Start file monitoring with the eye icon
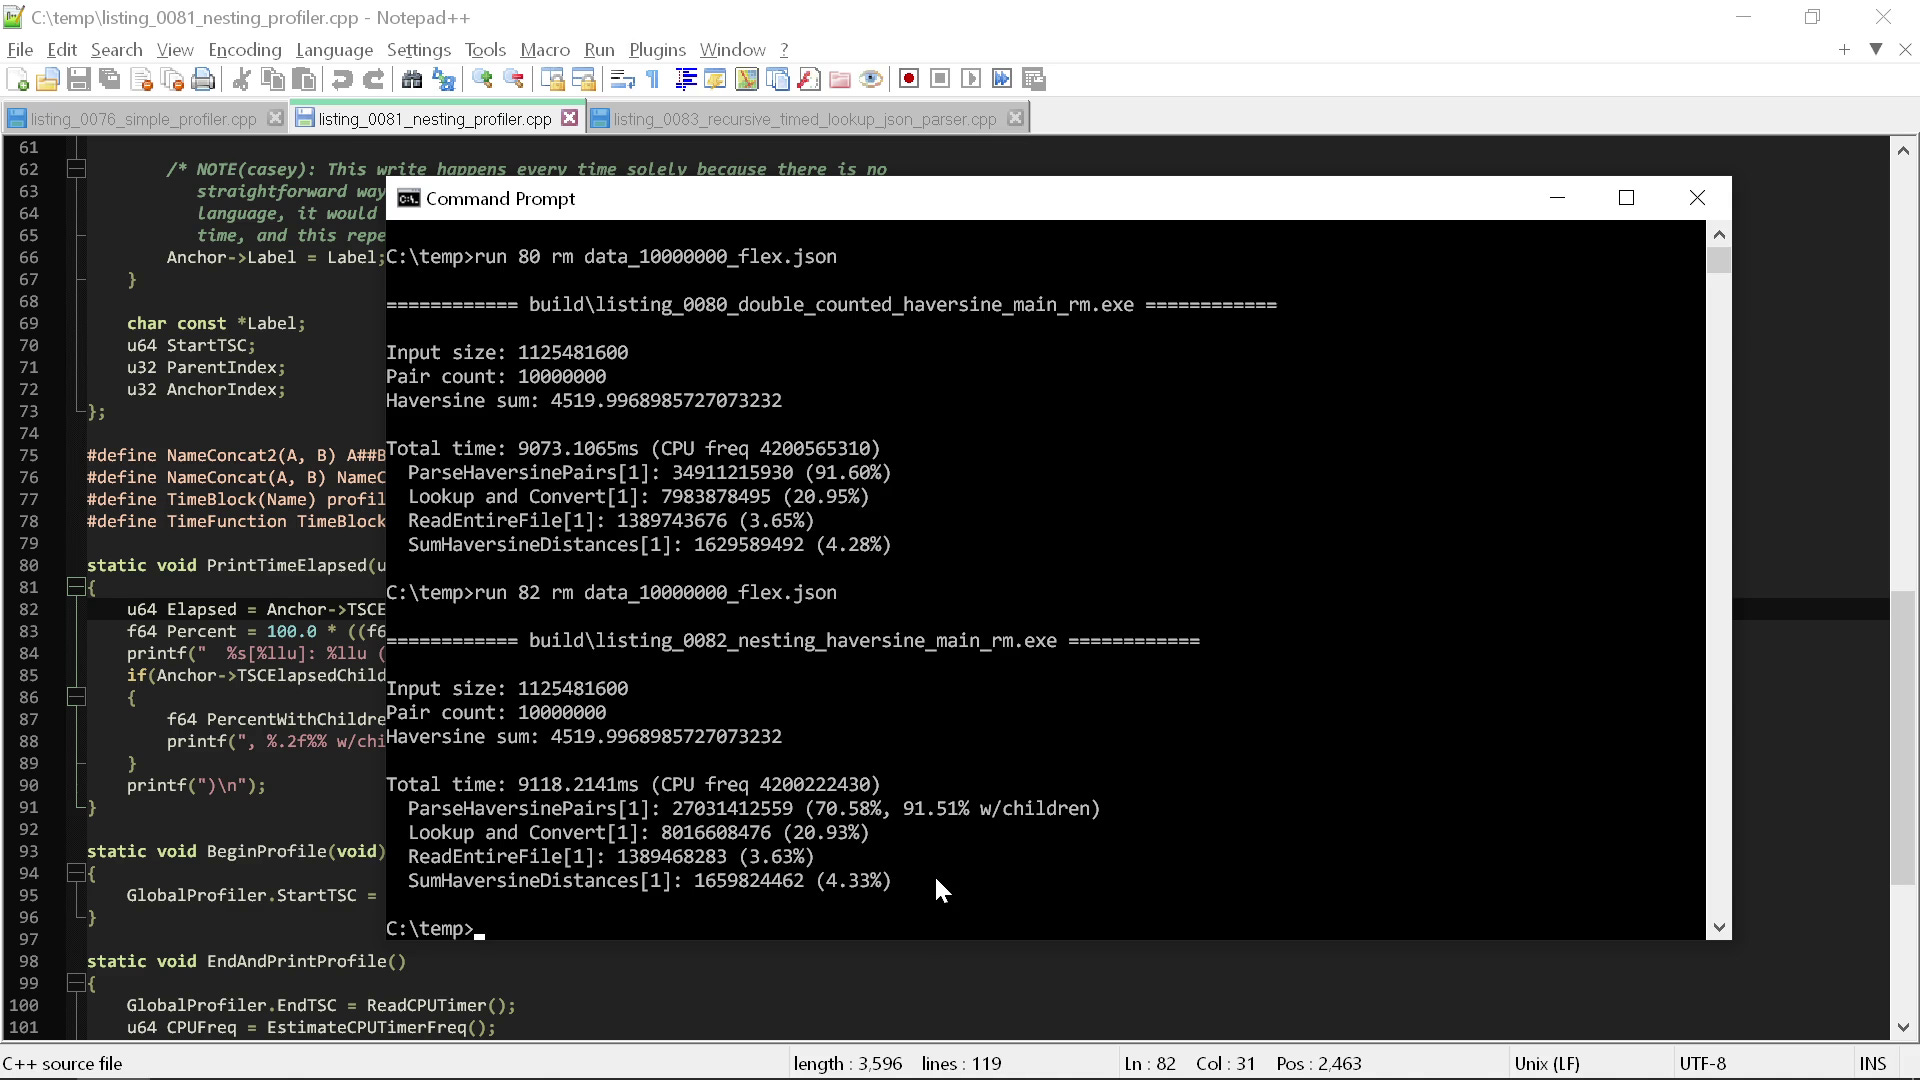 871,79
